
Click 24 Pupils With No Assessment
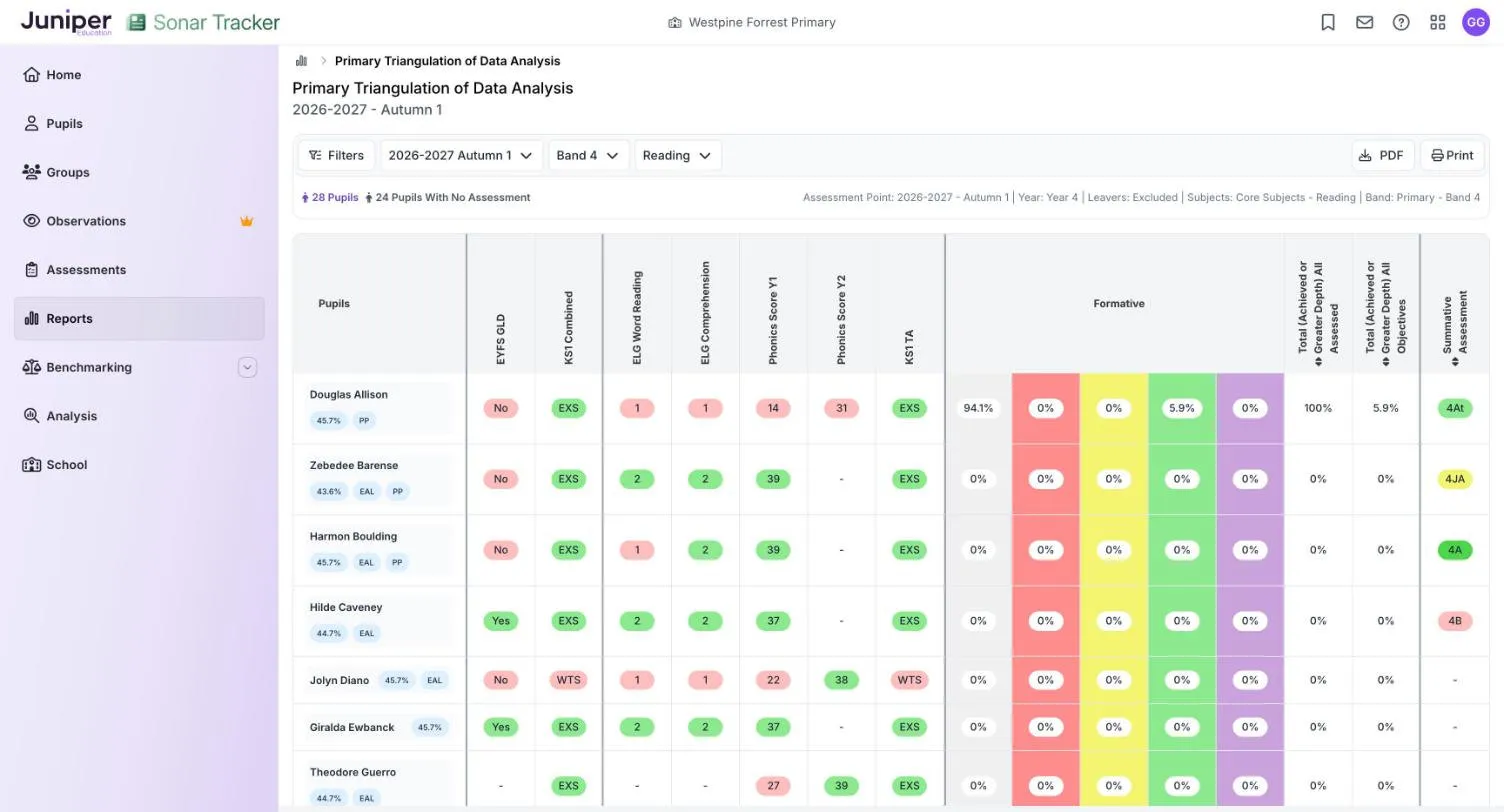(x=448, y=197)
